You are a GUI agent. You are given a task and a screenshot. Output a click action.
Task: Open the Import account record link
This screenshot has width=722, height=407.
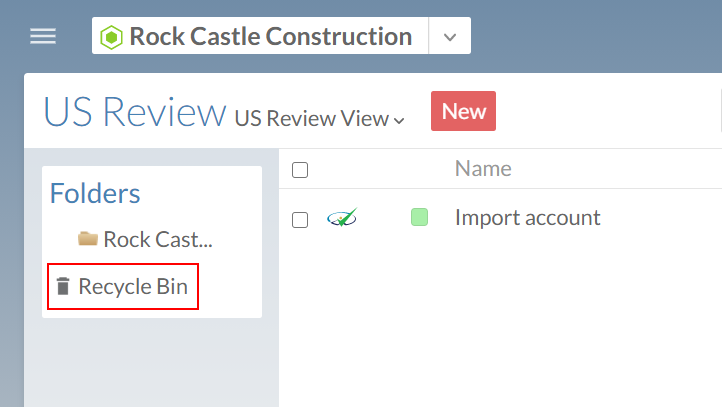(527, 217)
